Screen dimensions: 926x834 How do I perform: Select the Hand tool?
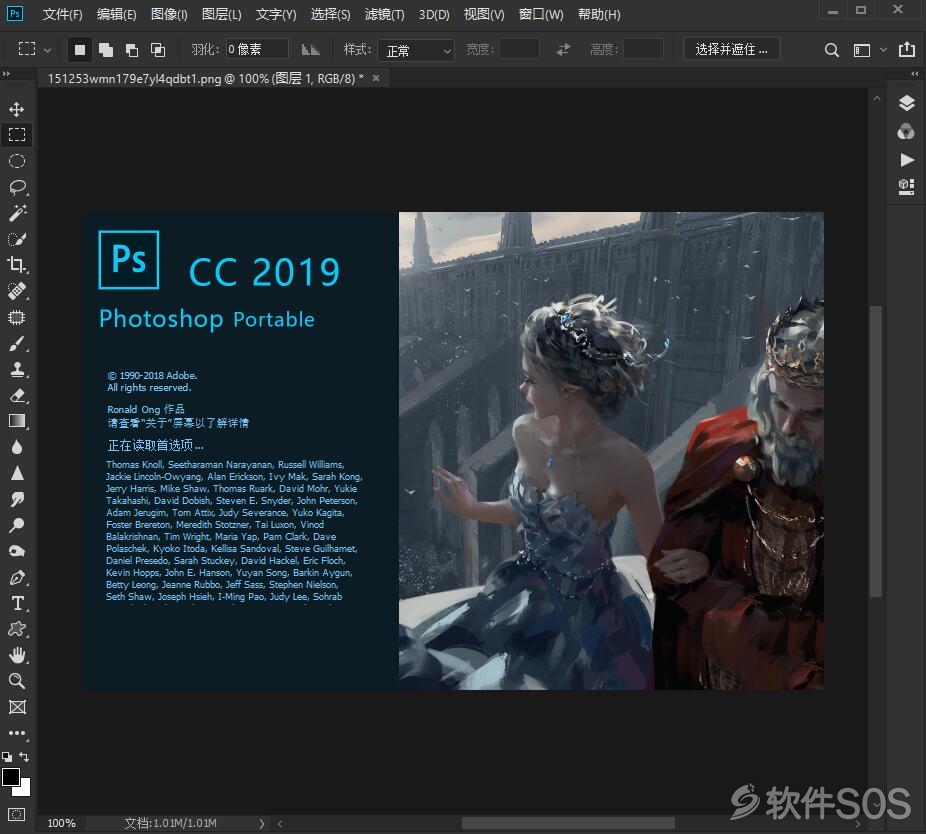click(17, 655)
